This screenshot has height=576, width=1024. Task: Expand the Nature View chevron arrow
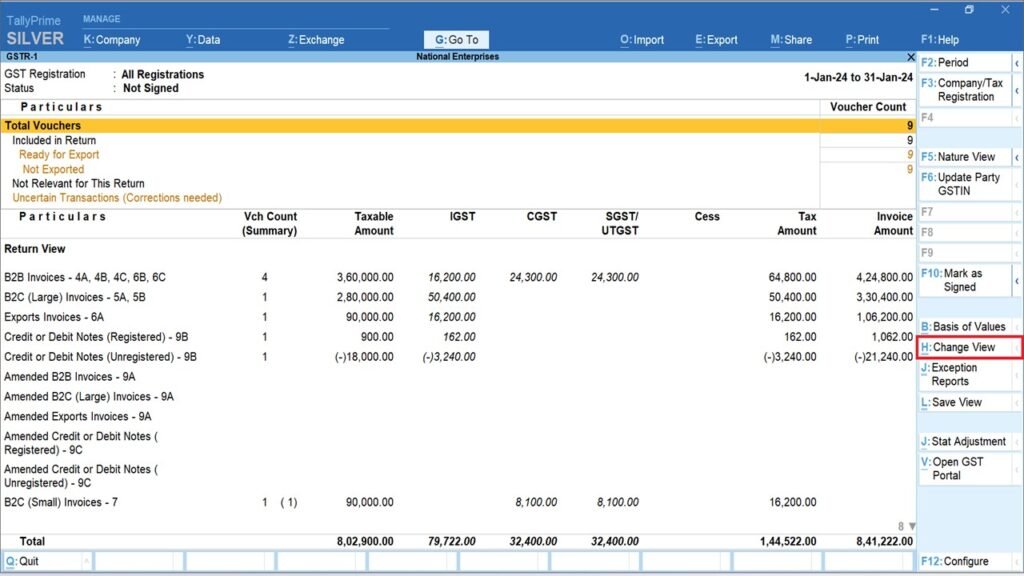pos(1015,157)
